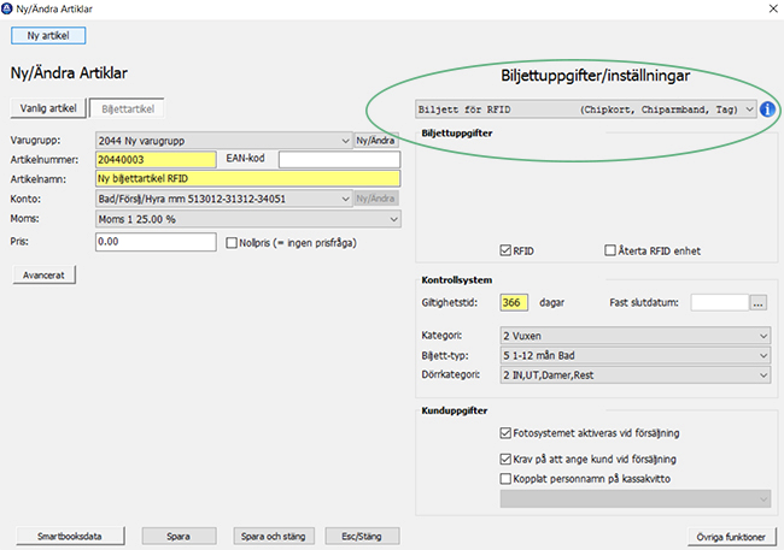Click Ny/Ändra next to Konto

[x=376, y=198]
